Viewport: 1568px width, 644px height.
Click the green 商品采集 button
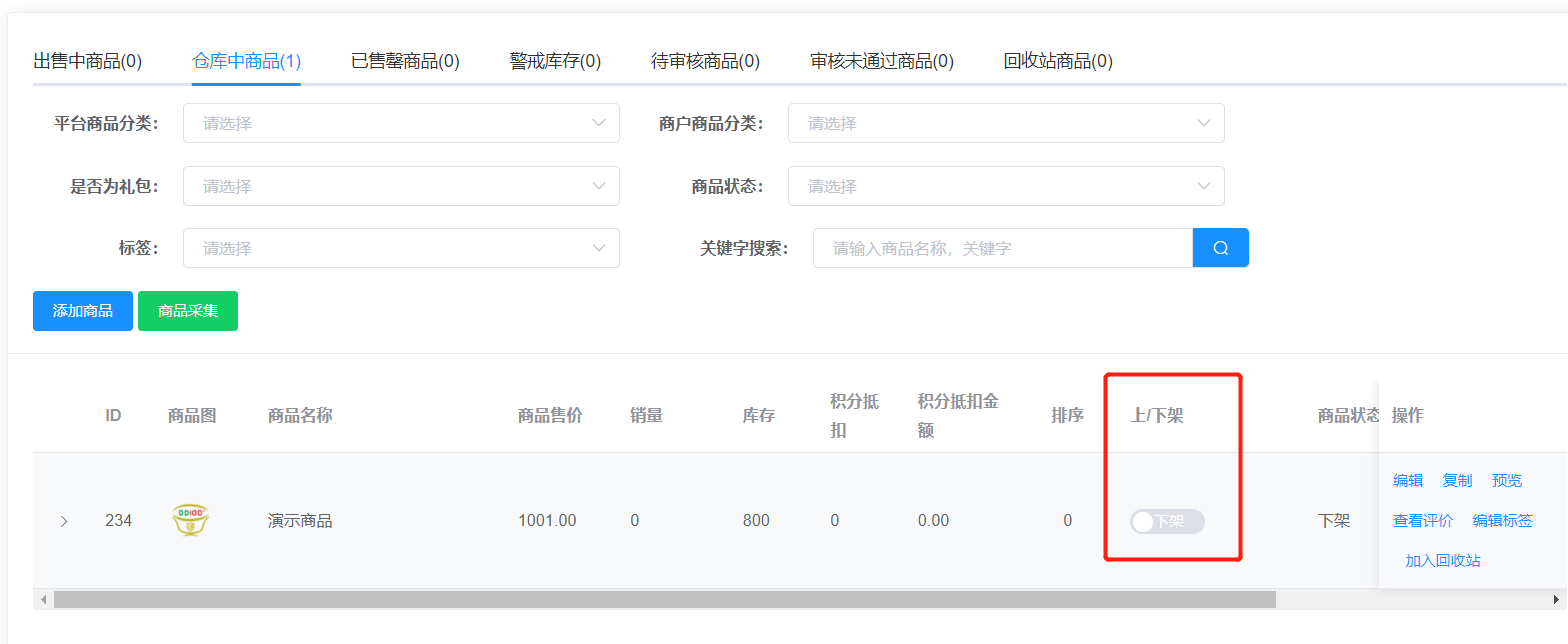[x=188, y=311]
